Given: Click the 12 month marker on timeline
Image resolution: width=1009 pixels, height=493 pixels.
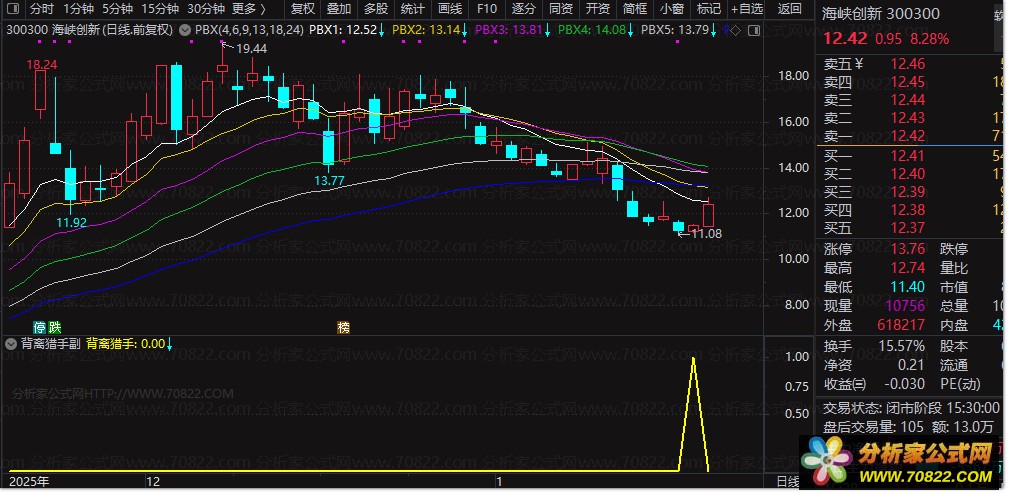Looking at the screenshot, I should [x=152, y=482].
